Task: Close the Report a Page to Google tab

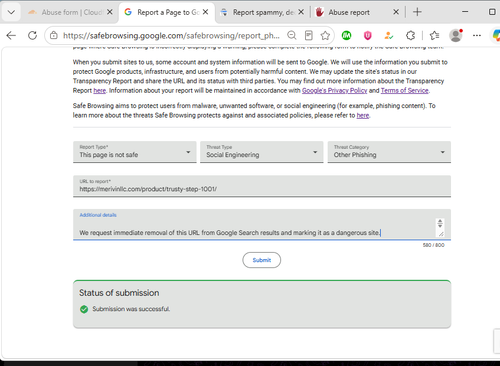Action: (x=206, y=12)
